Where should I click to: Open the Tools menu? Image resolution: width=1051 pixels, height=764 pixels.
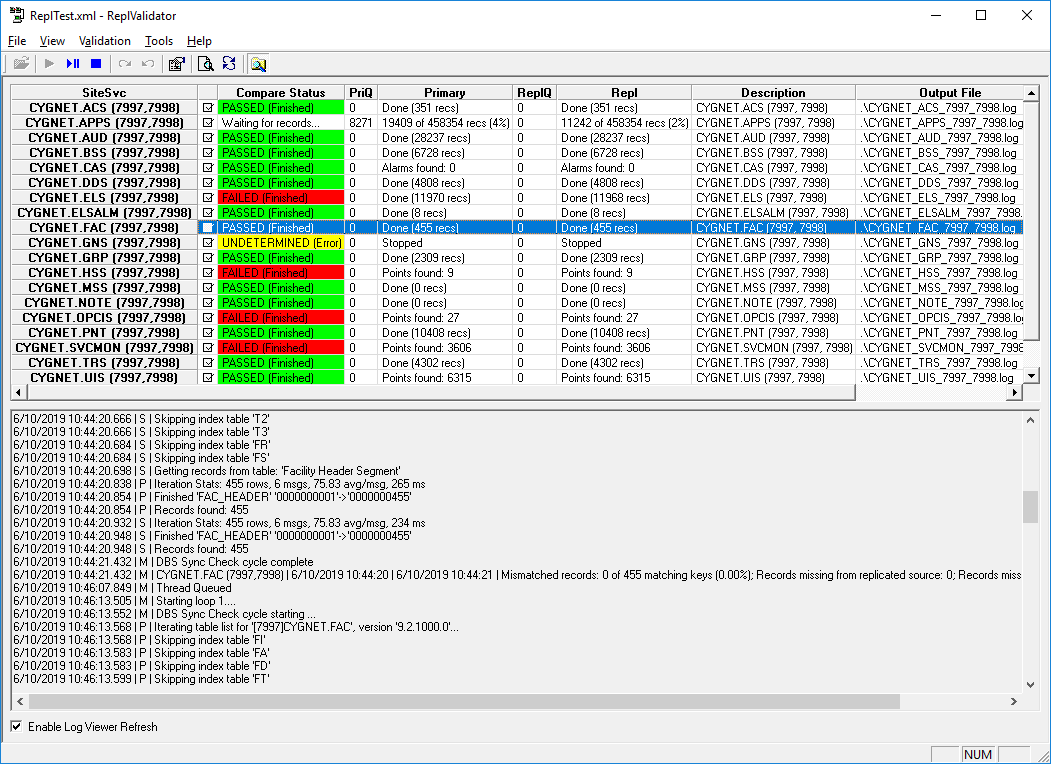click(159, 41)
